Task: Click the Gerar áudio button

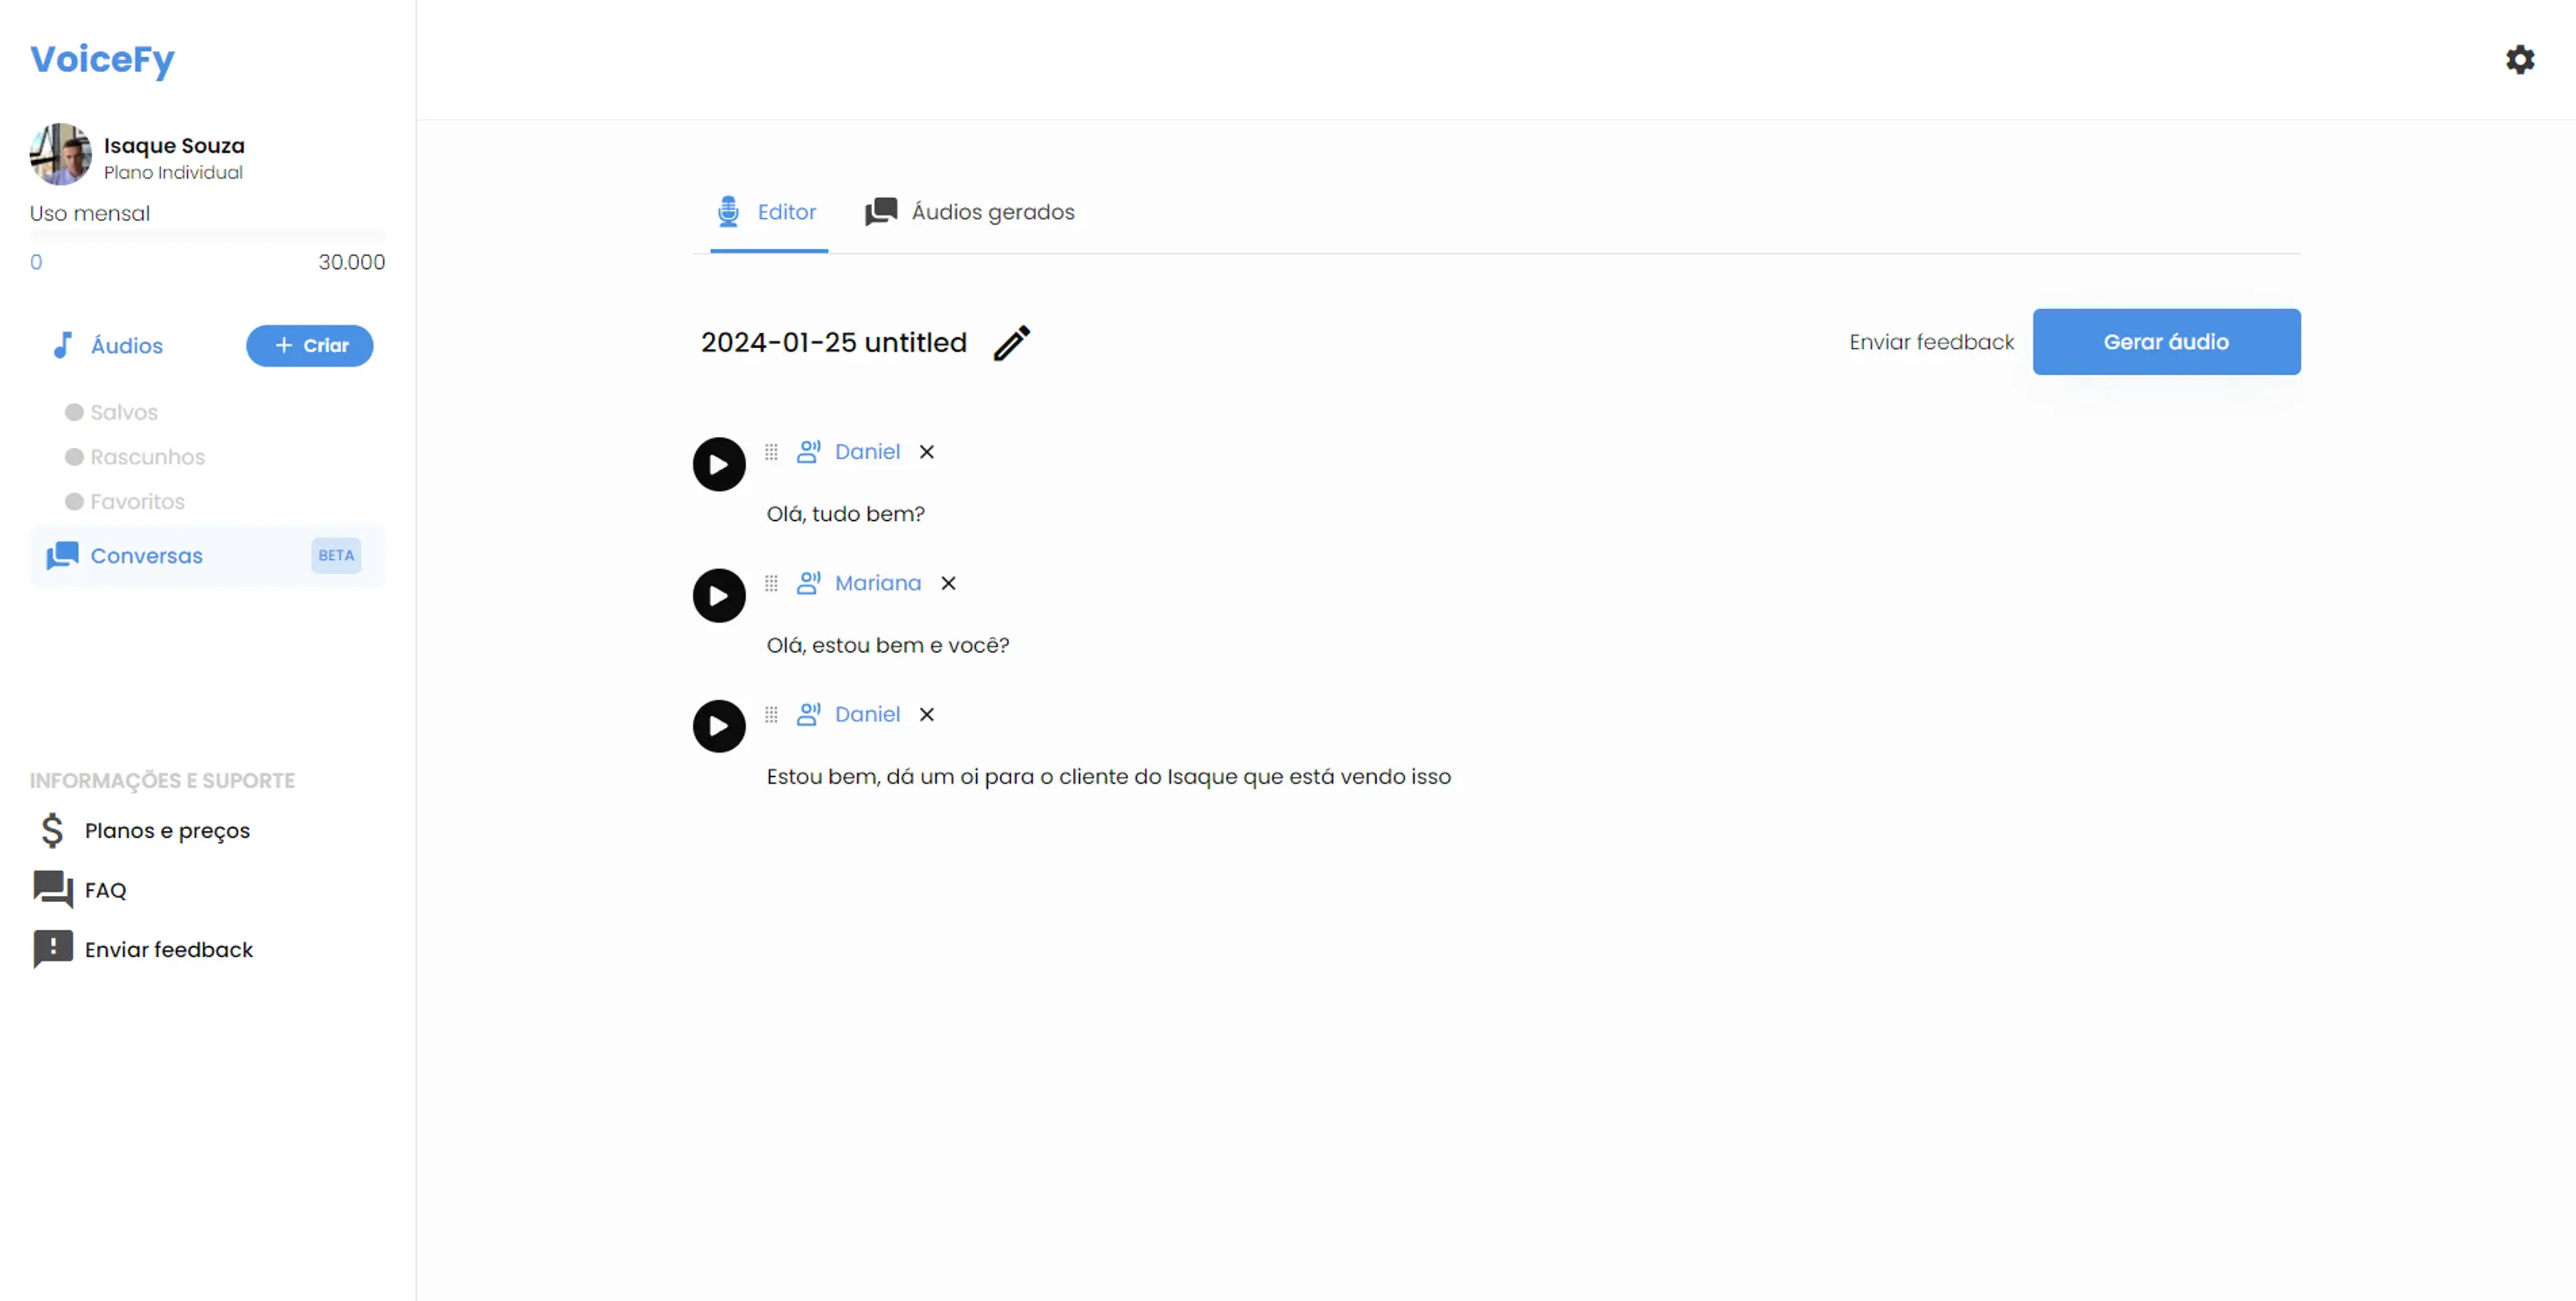Action: (x=2166, y=341)
